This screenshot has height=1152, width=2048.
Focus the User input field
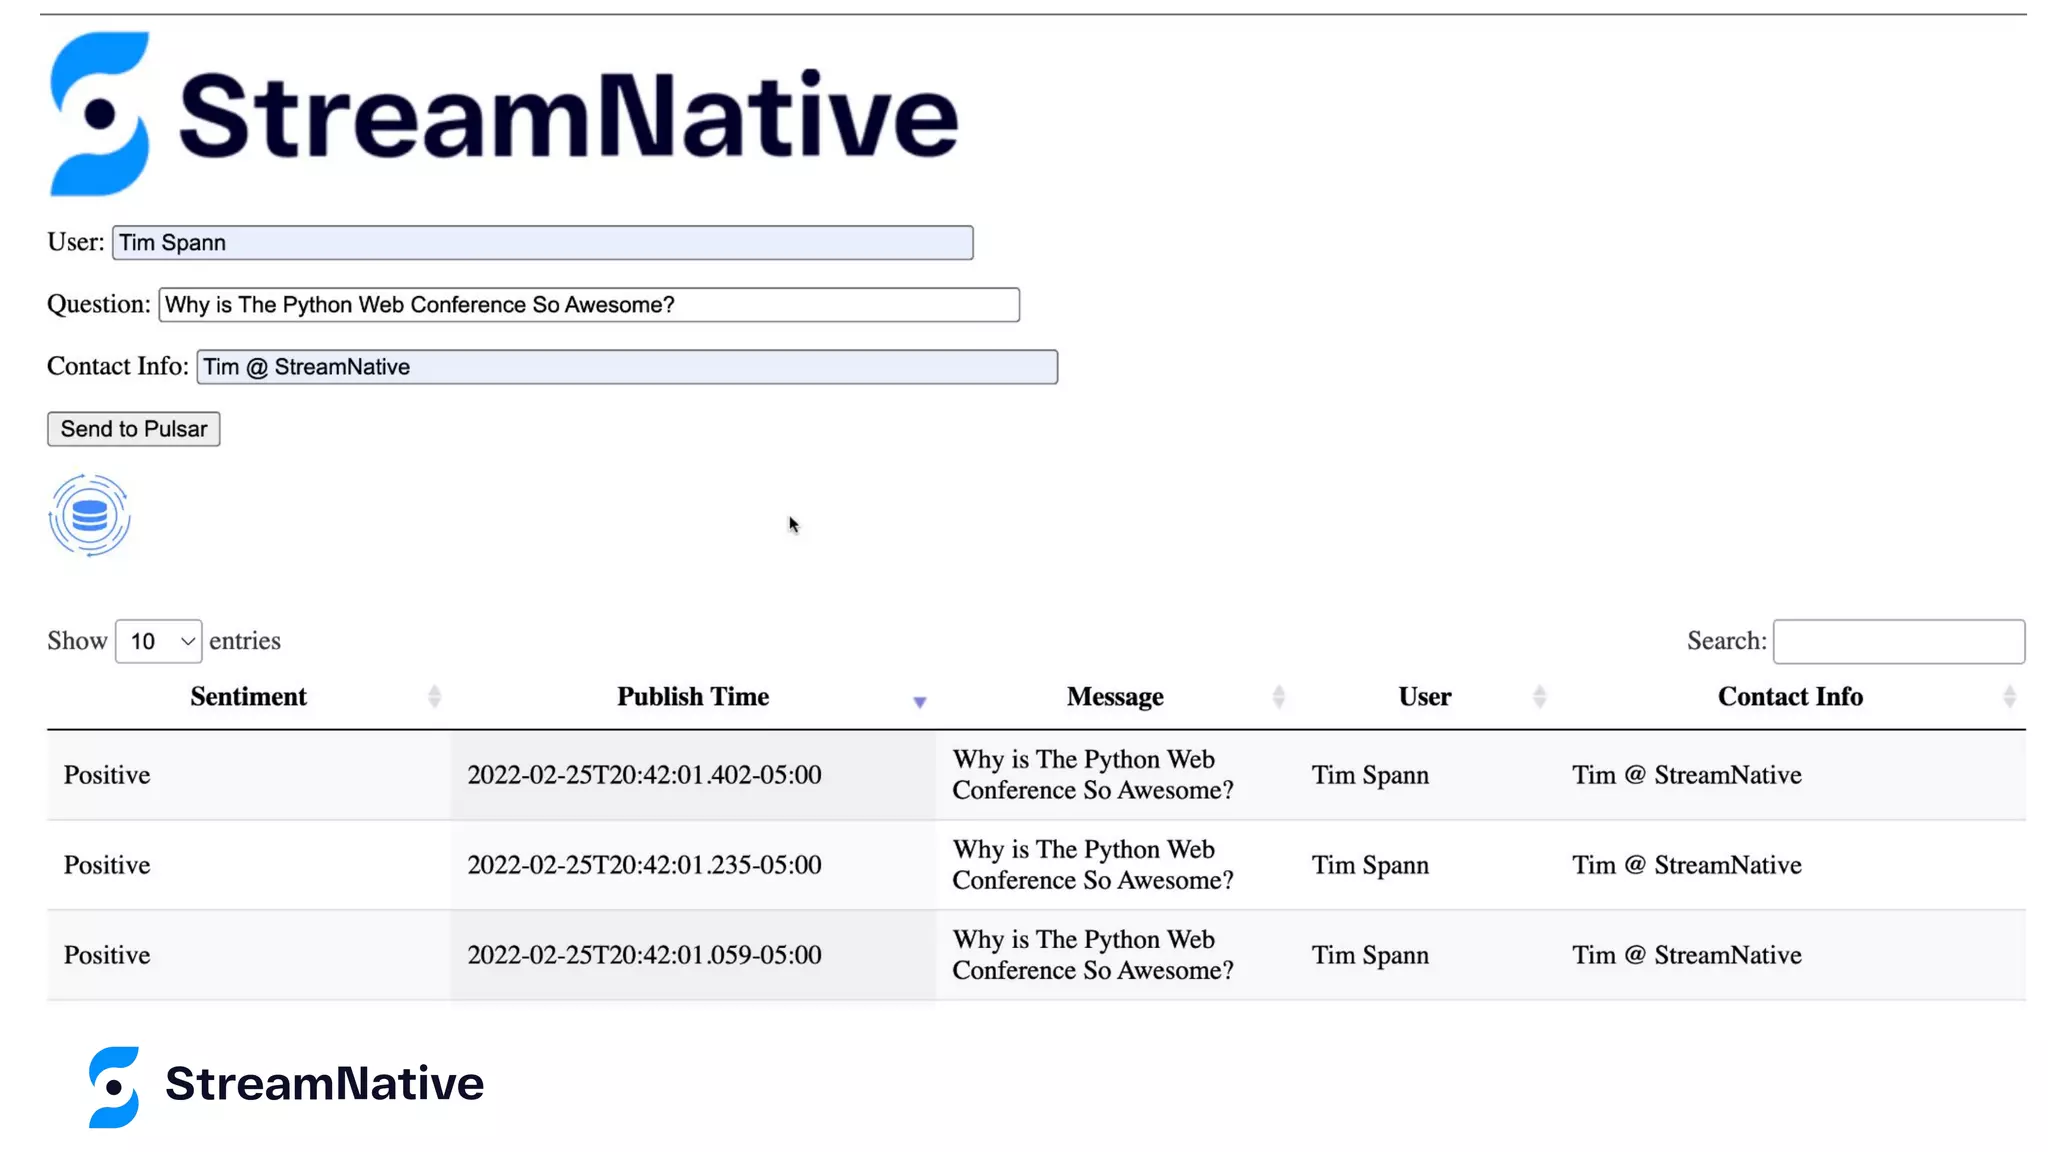coord(543,243)
